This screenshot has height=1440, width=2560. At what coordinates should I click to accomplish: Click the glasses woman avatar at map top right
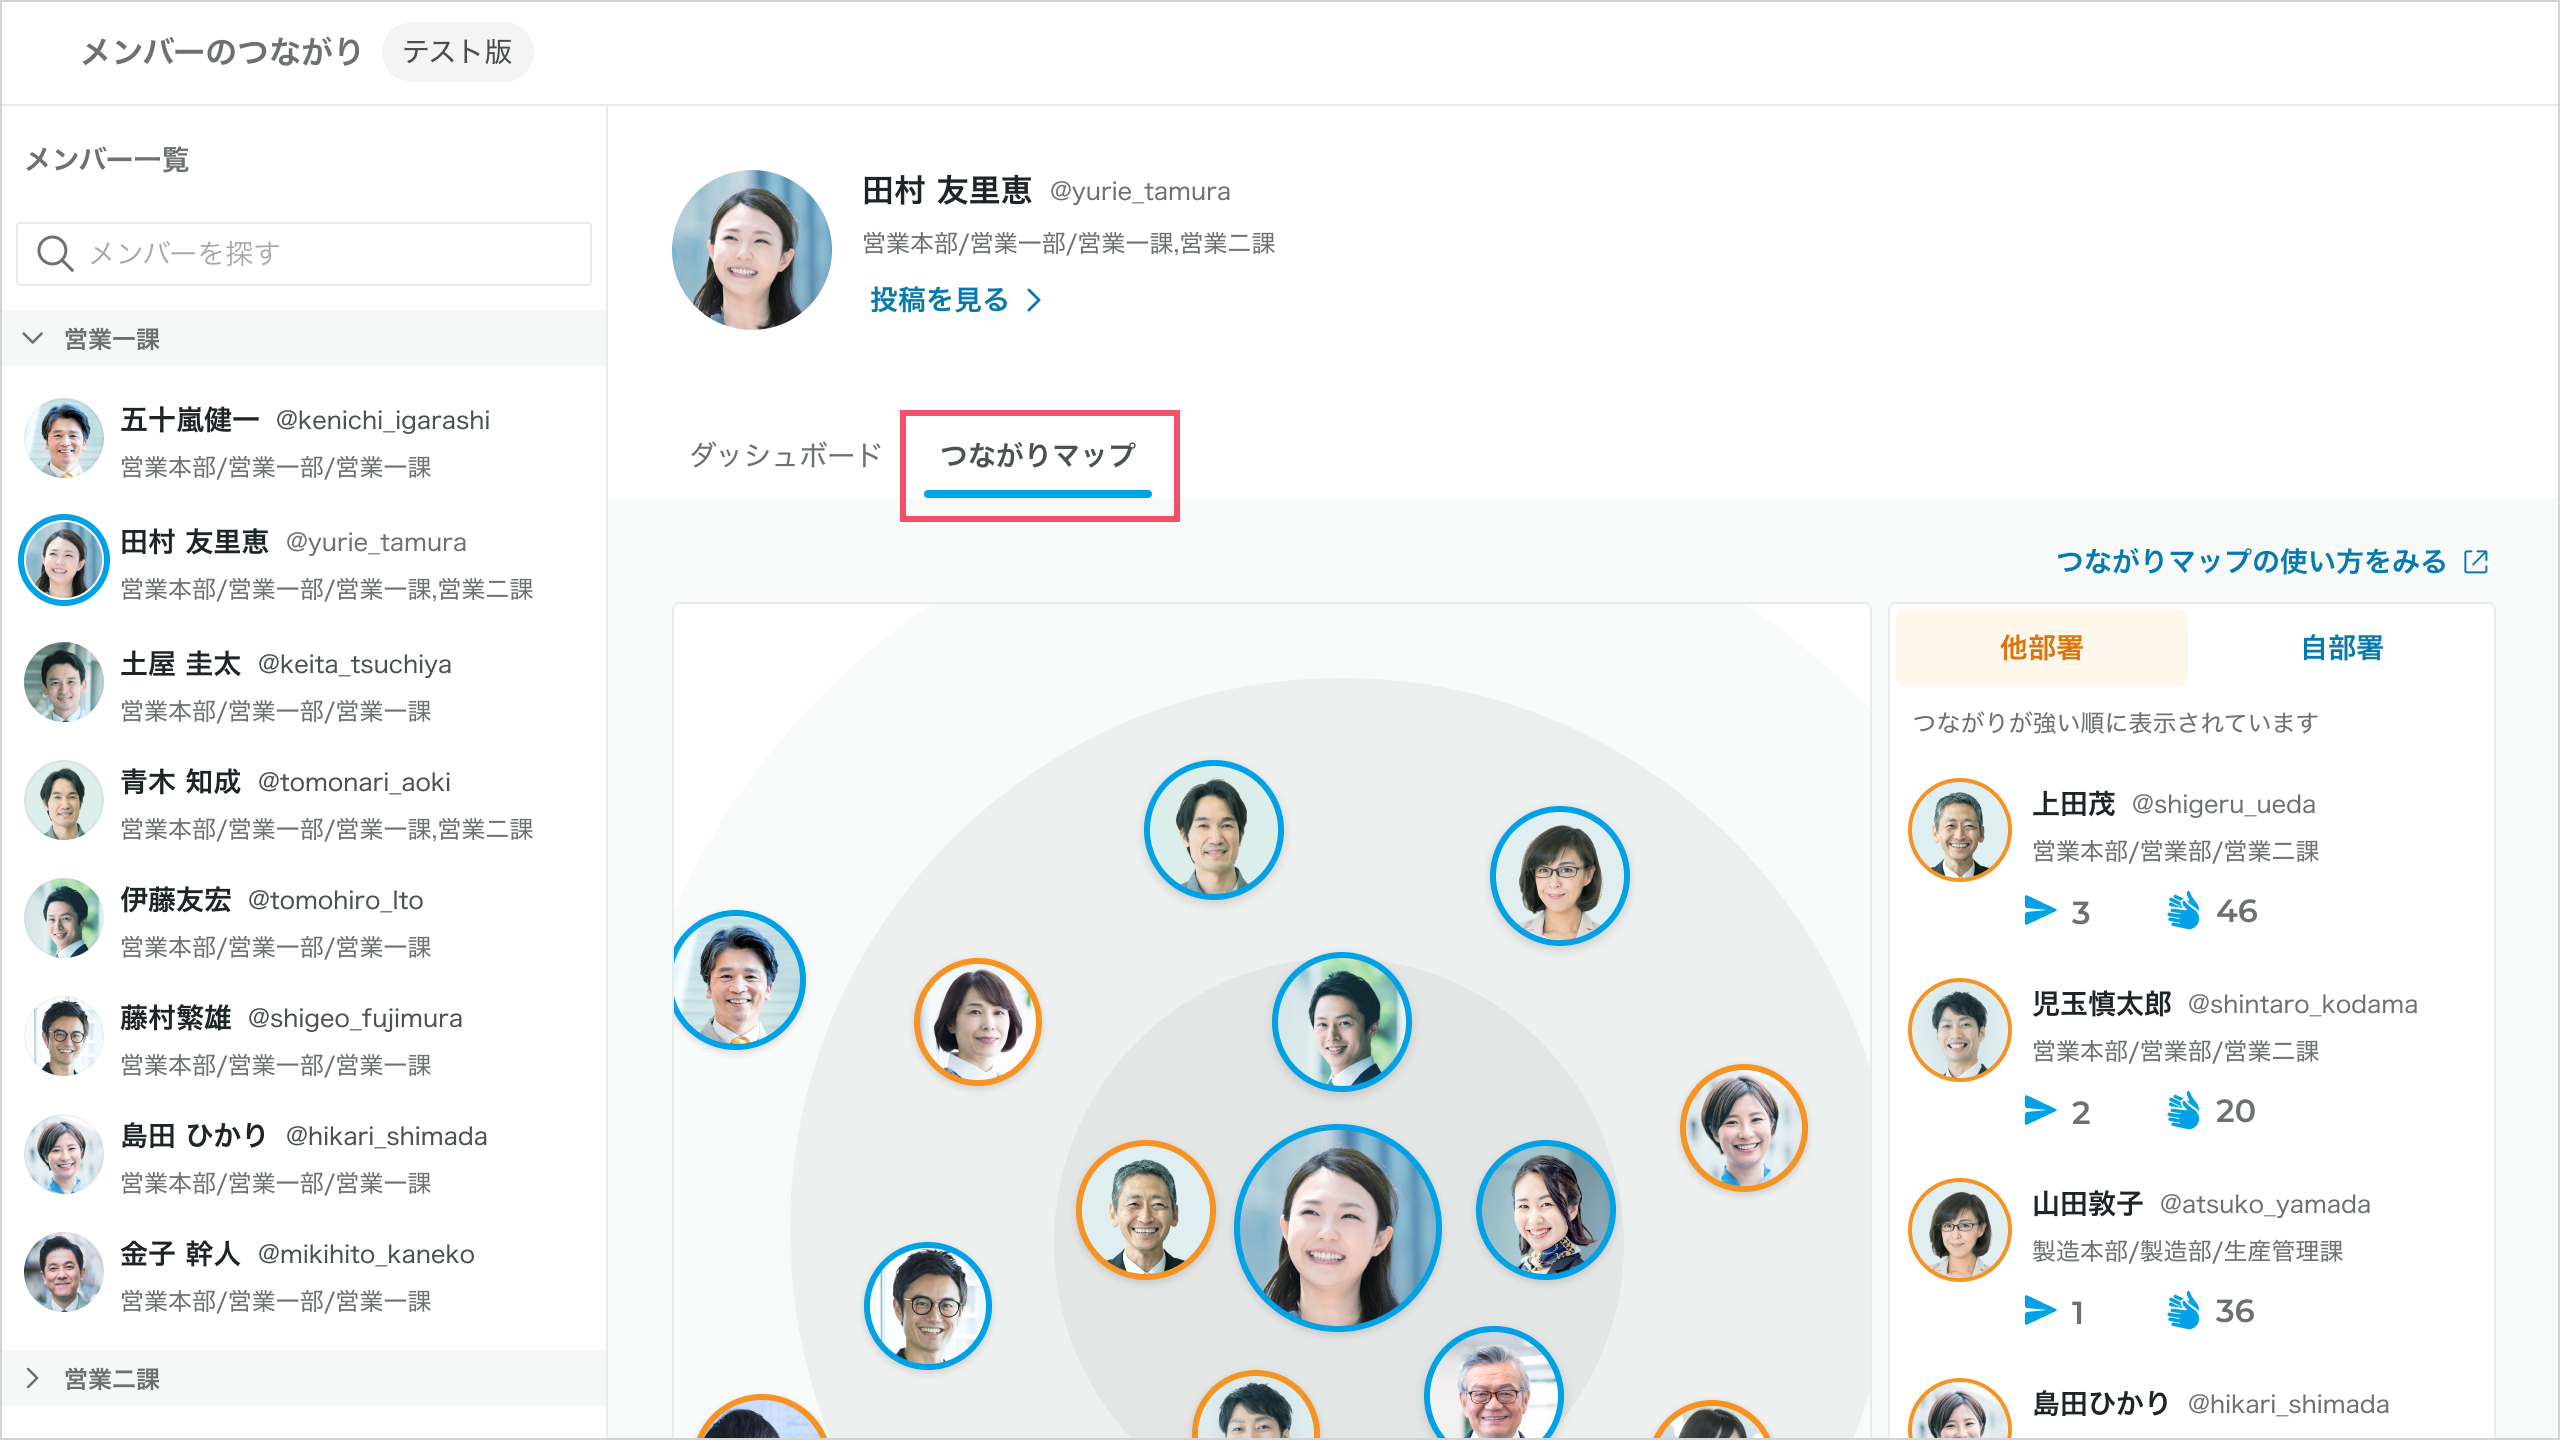(1559, 876)
